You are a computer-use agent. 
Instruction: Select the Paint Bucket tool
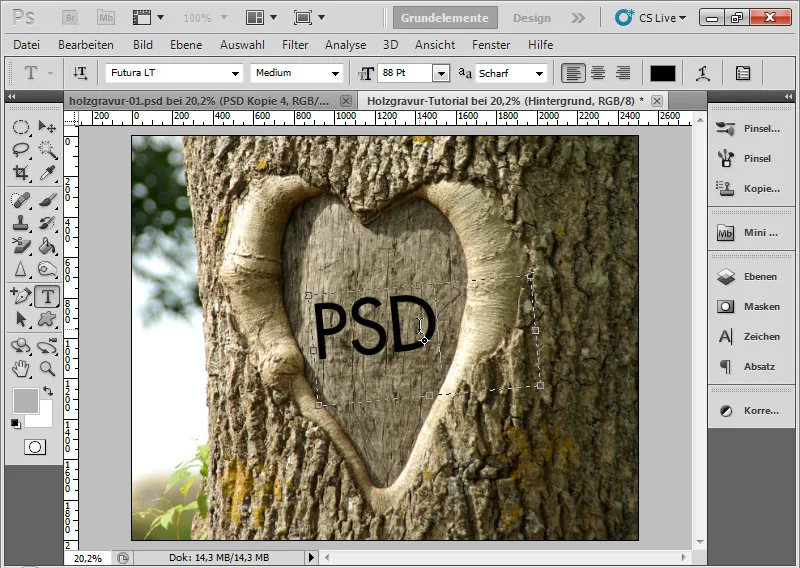[47, 246]
